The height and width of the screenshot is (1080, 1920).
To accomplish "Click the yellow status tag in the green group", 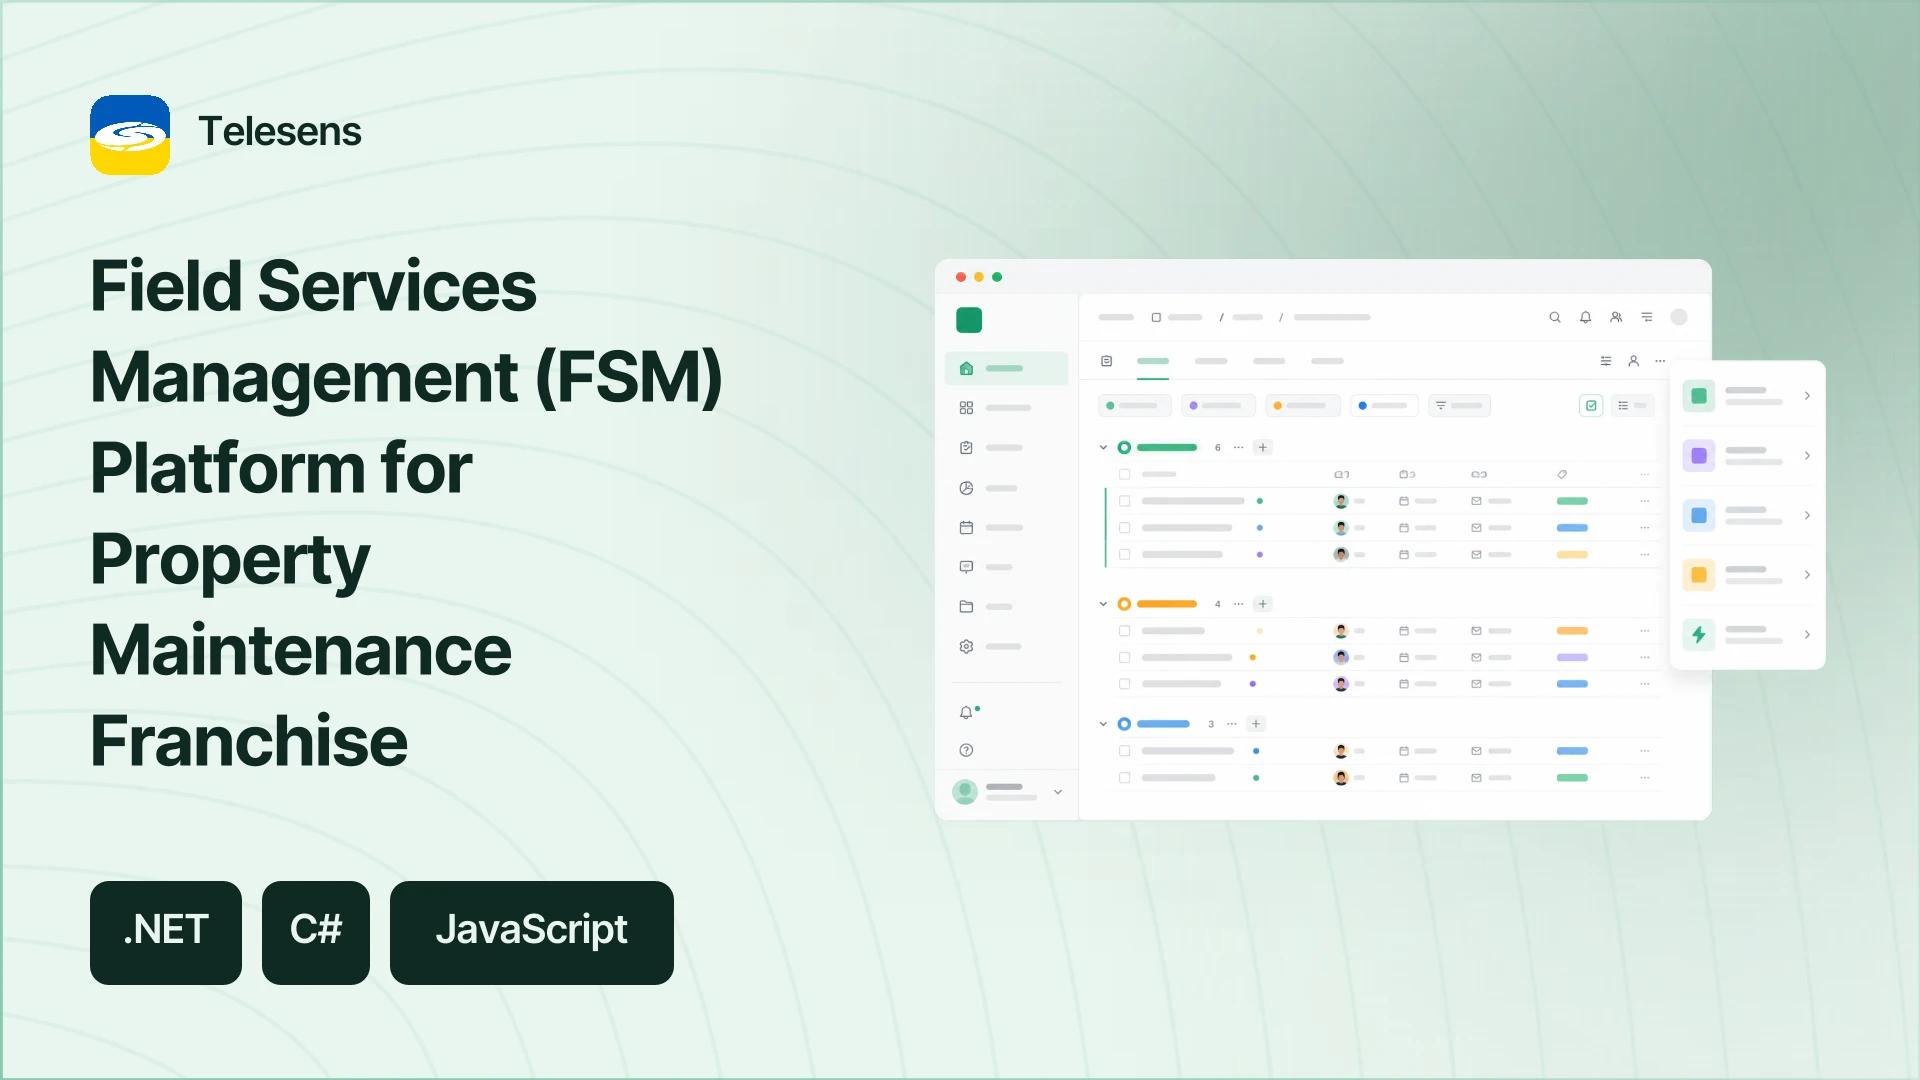I will 1572,554.
